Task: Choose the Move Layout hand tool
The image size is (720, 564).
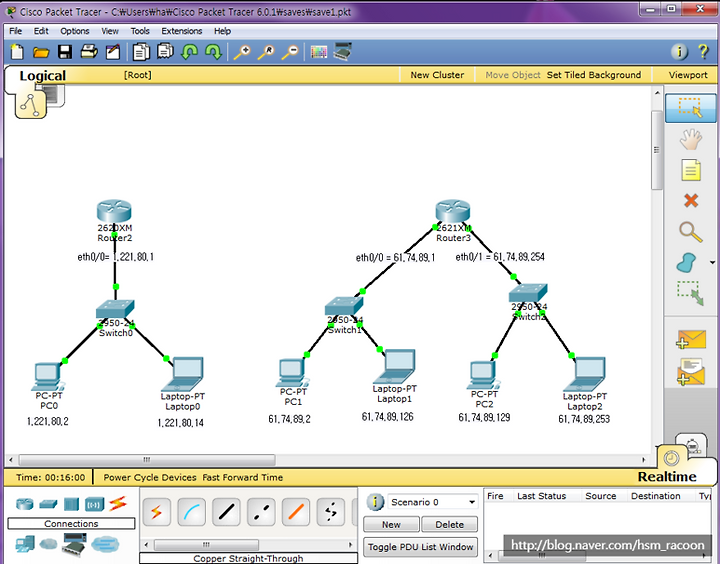Action: pos(690,139)
